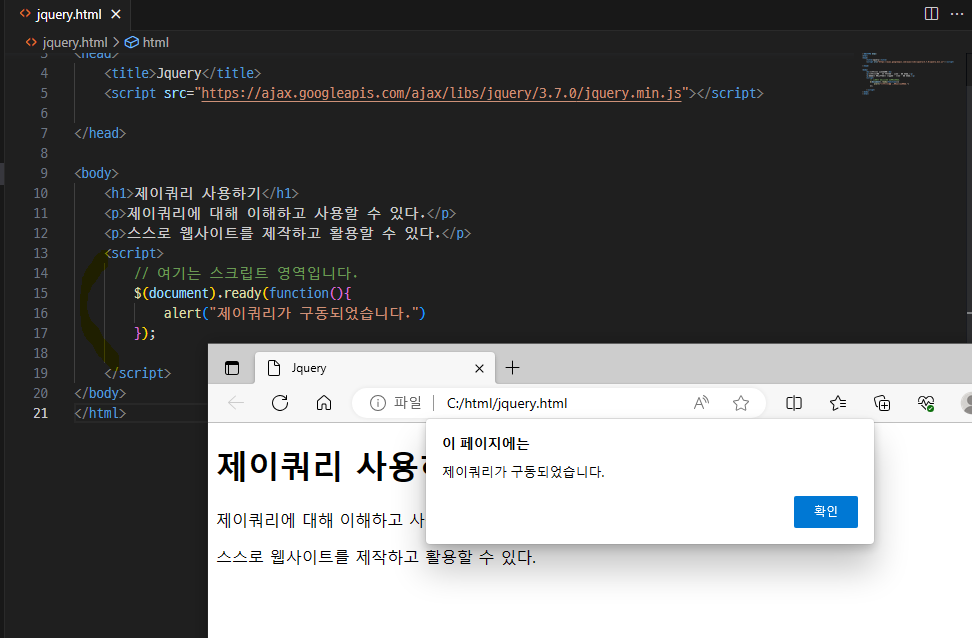Place the cursor on the alert code line

tap(294, 313)
